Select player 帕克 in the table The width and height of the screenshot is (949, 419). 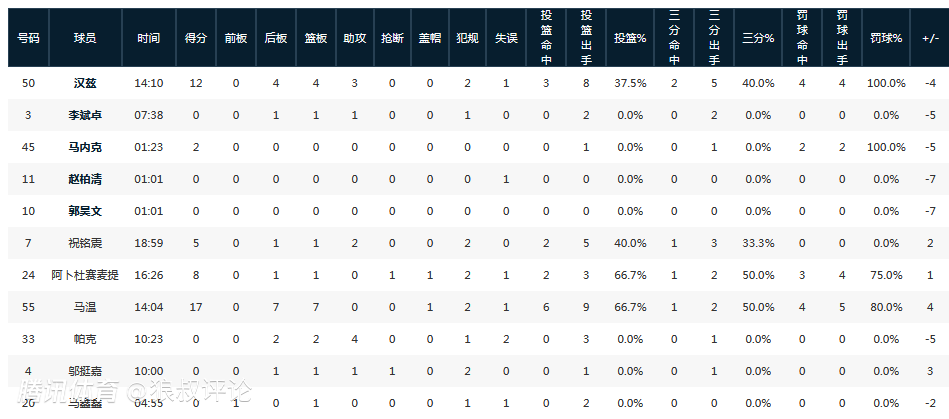coord(85,339)
